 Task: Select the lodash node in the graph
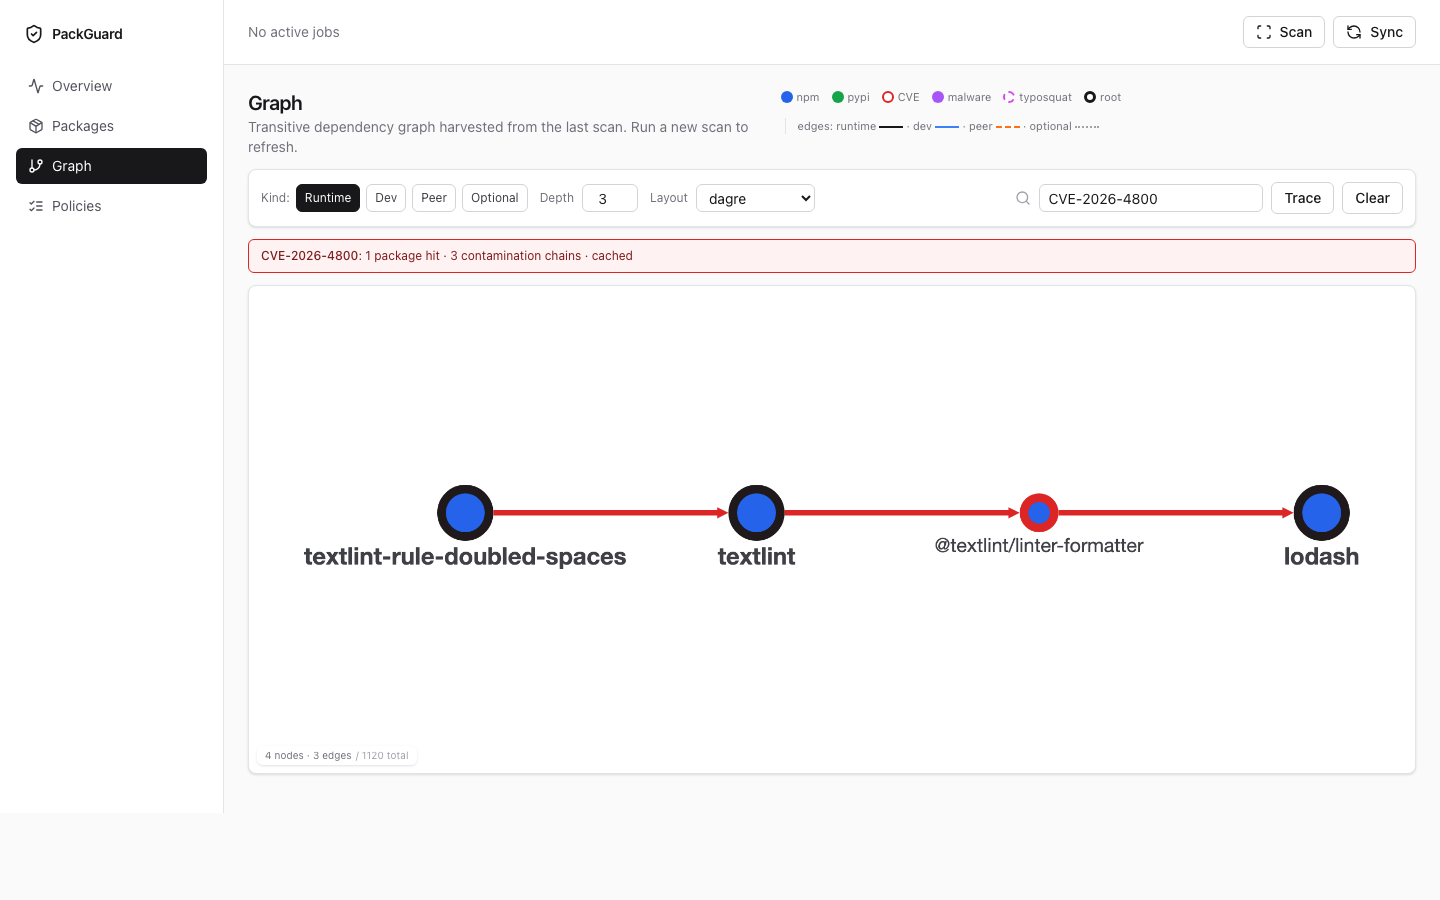(1321, 512)
